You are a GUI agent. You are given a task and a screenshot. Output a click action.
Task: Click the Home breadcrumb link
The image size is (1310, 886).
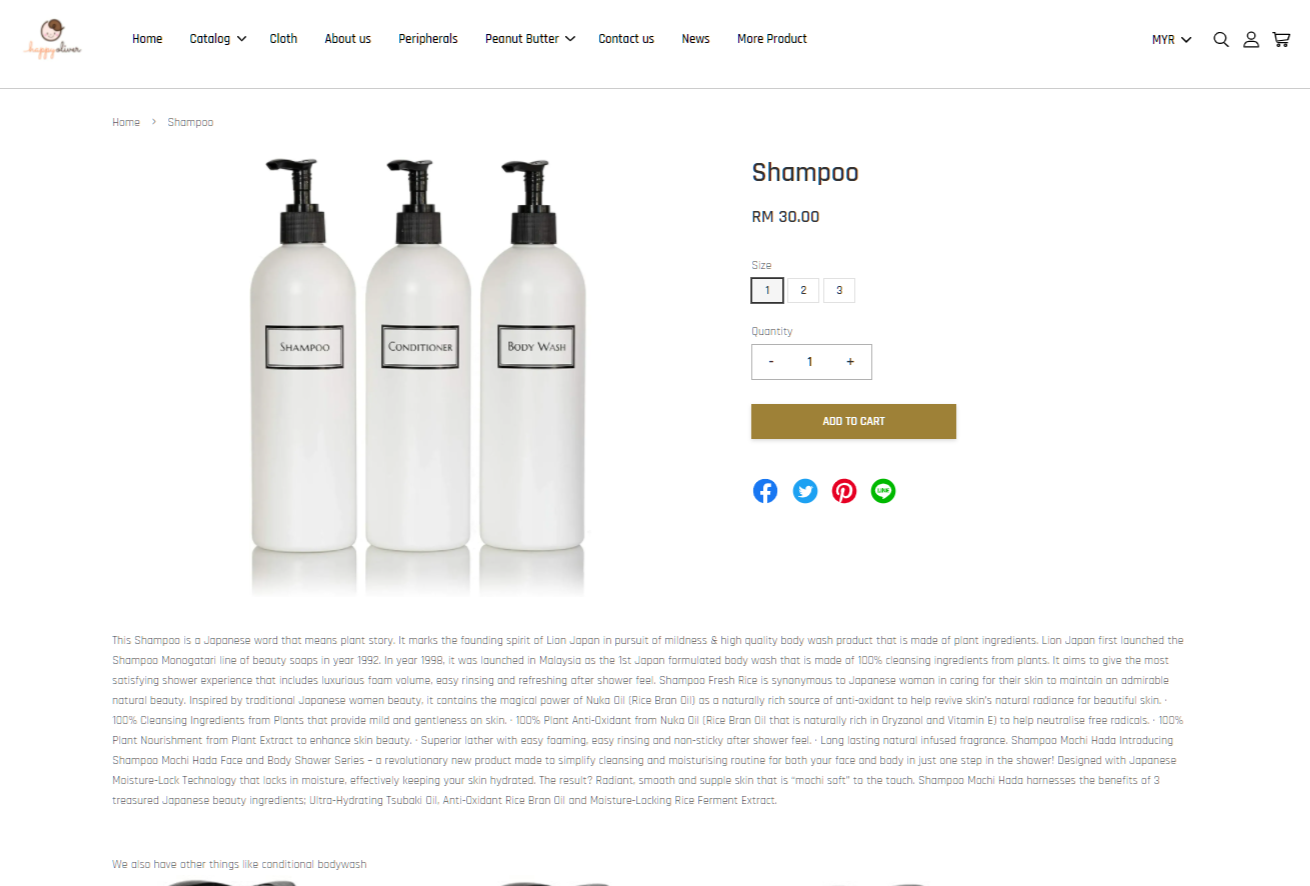tap(126, 122)
